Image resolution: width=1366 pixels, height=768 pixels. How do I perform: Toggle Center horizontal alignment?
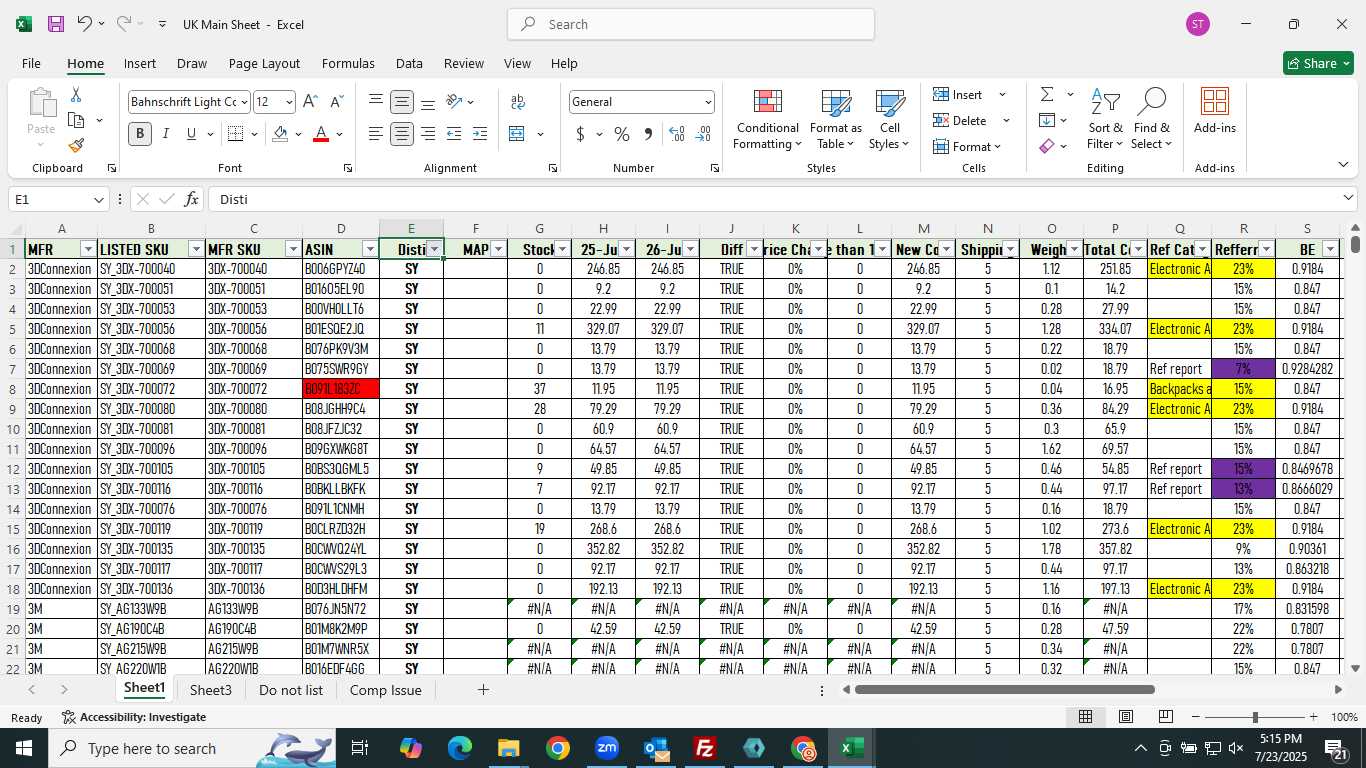402,134
